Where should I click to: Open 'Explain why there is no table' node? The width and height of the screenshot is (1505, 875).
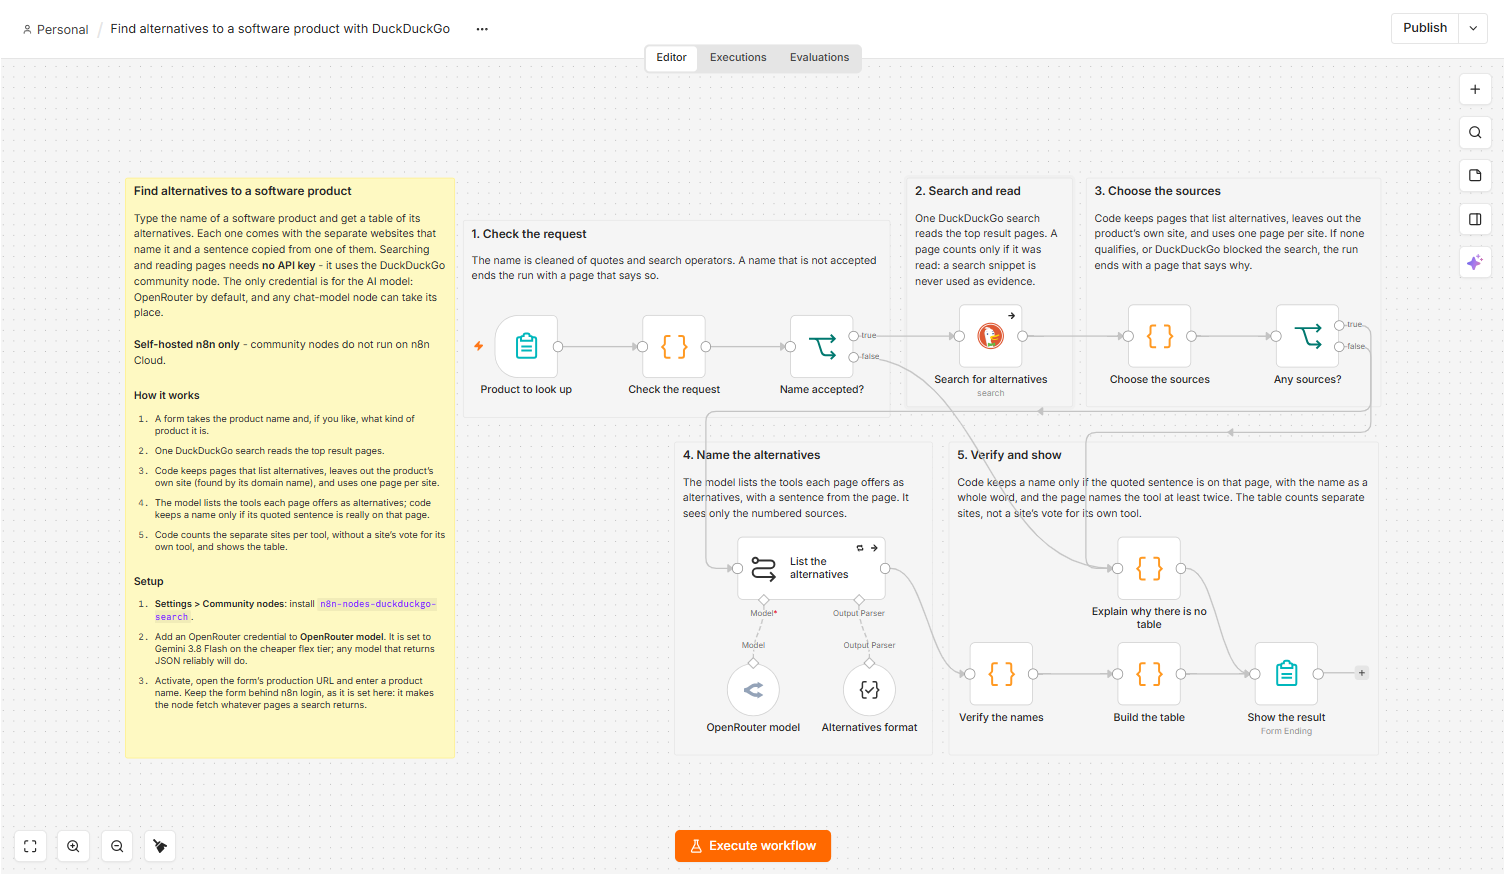[1149, 568]
